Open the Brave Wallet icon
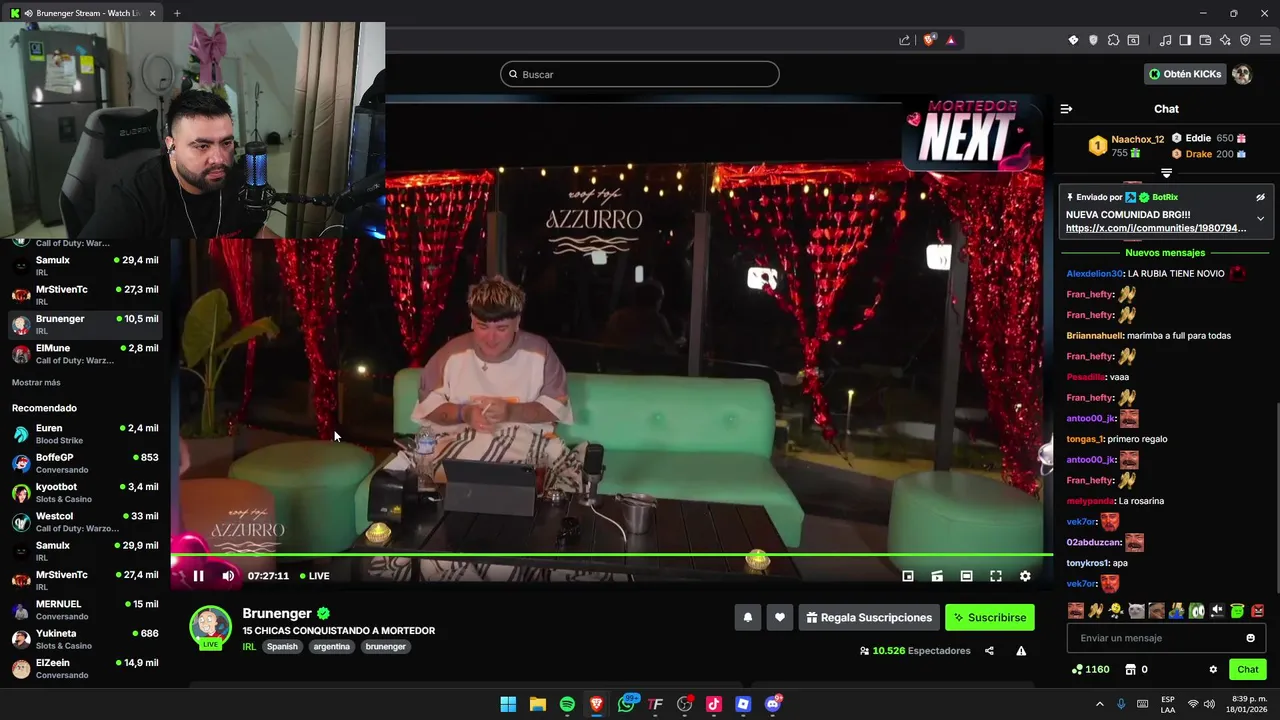 [x=1205, y=40]
